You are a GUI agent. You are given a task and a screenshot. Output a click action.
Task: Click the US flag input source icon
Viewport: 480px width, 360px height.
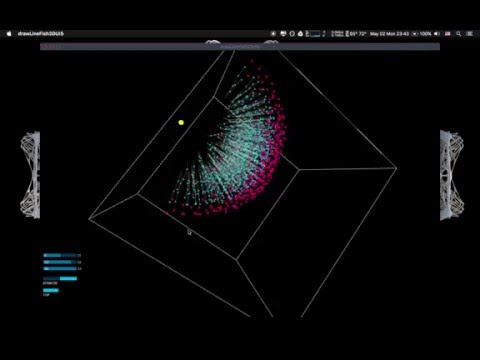[x=448, y=34]
